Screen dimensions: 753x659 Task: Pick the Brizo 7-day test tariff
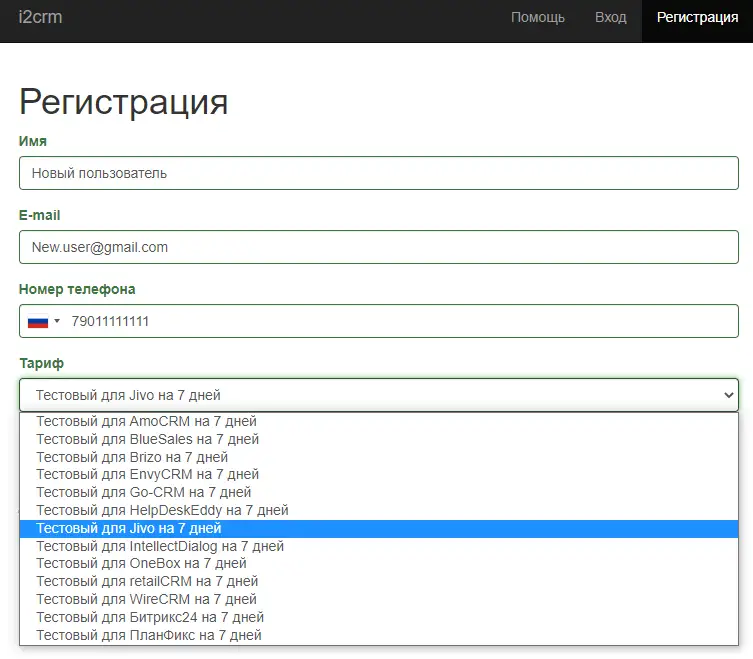click(x=132, y=457)
